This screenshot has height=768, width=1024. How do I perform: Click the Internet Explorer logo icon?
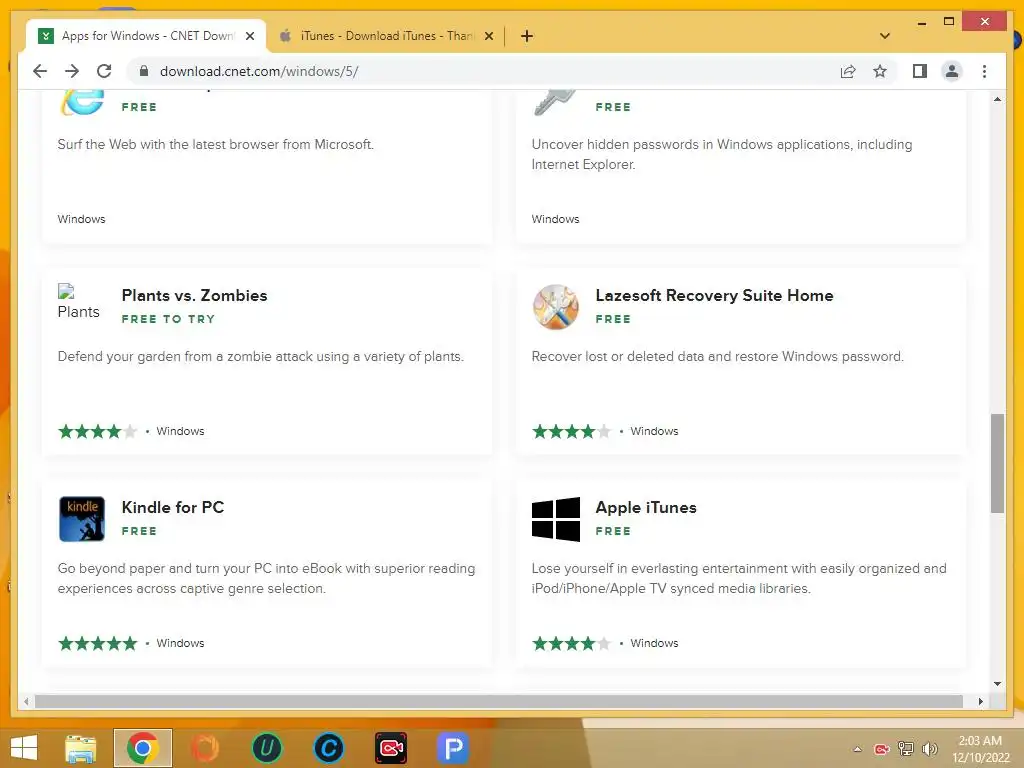(x=82, y=103)
